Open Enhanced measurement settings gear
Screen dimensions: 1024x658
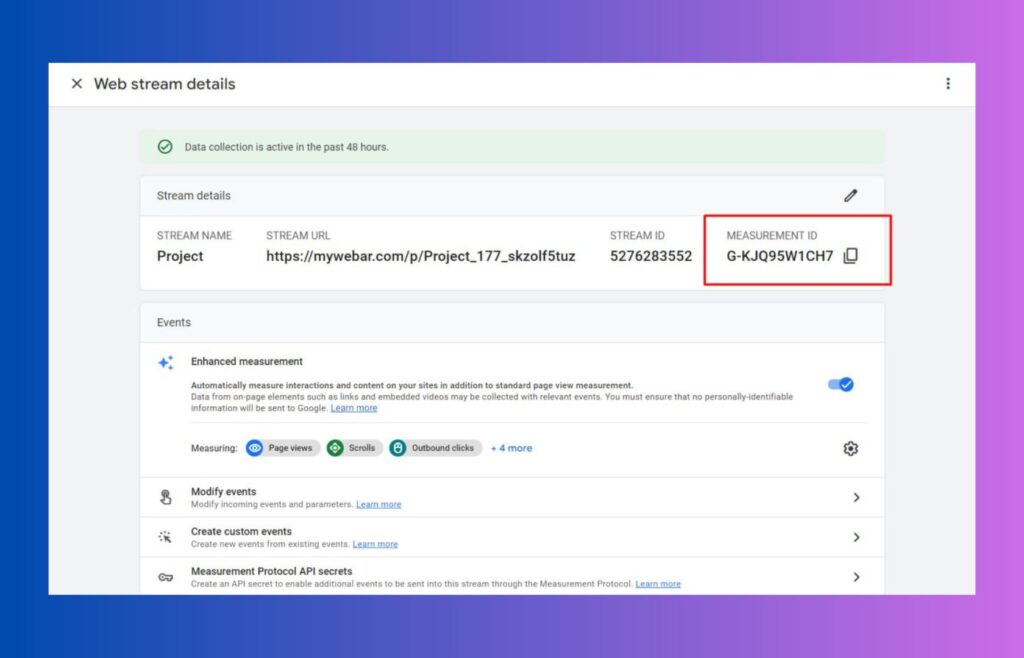[850, 449]
